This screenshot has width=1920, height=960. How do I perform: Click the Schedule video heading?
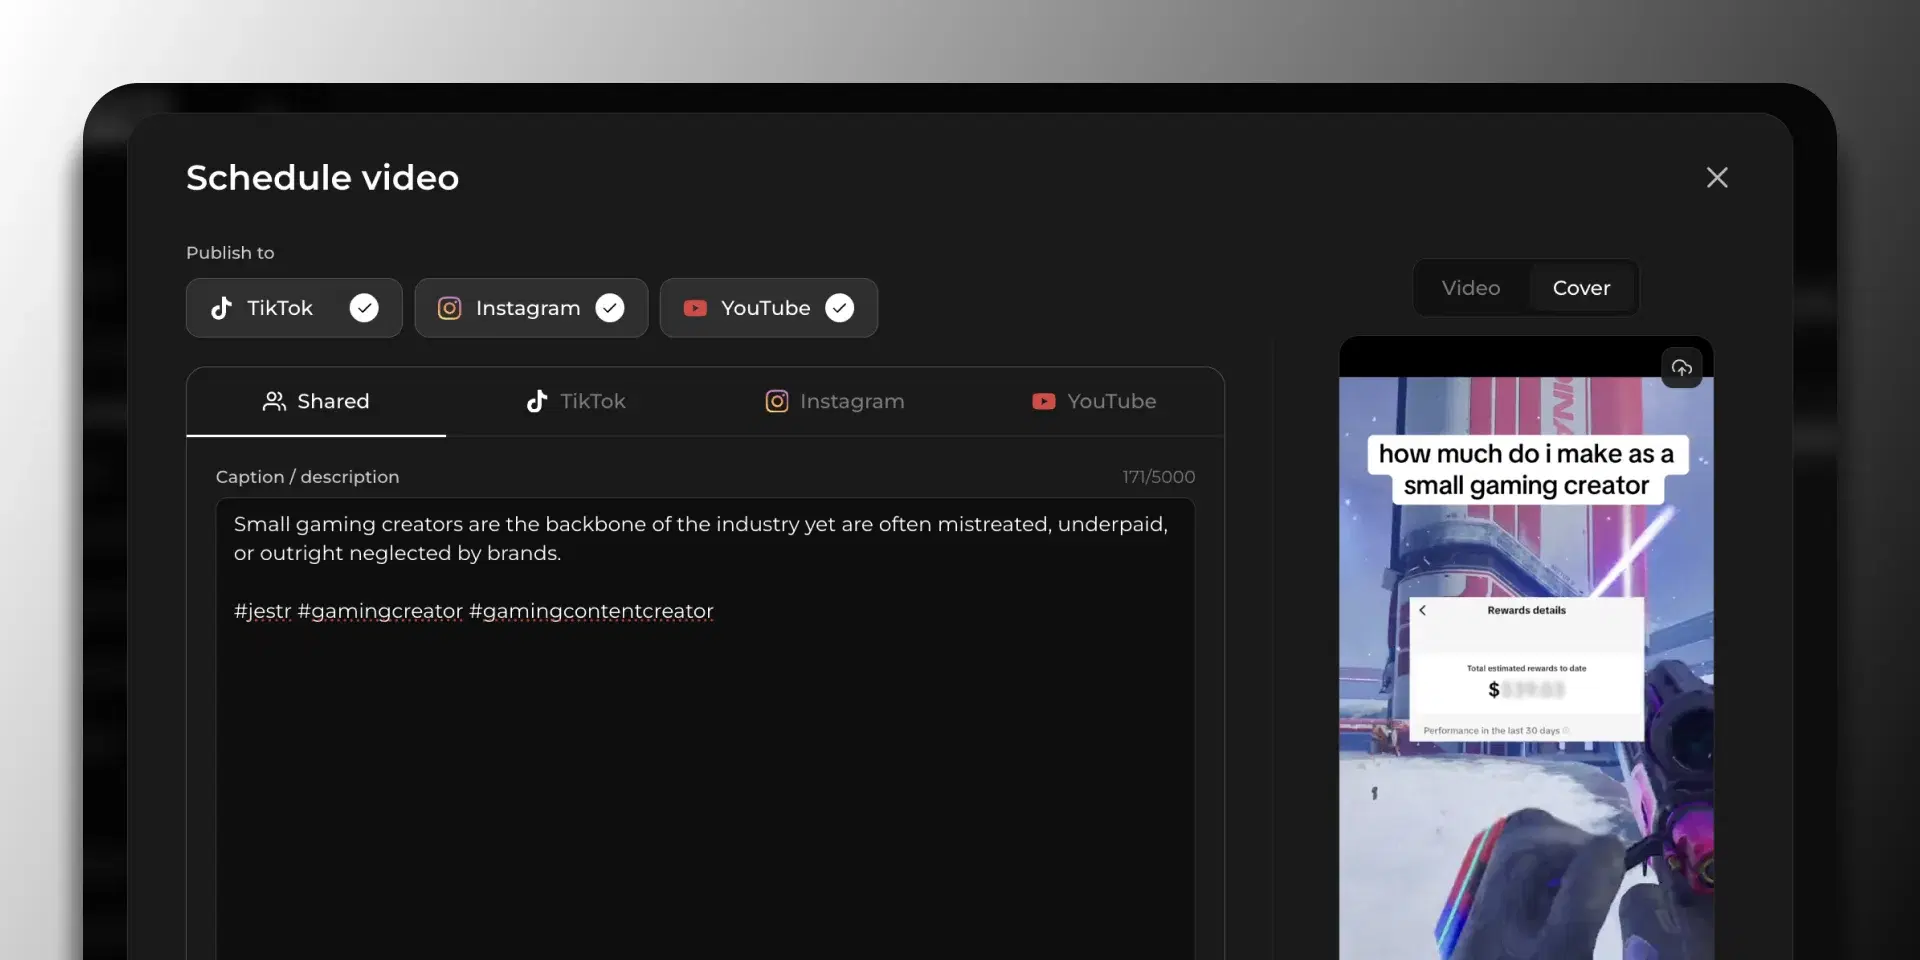pos(322,178)
